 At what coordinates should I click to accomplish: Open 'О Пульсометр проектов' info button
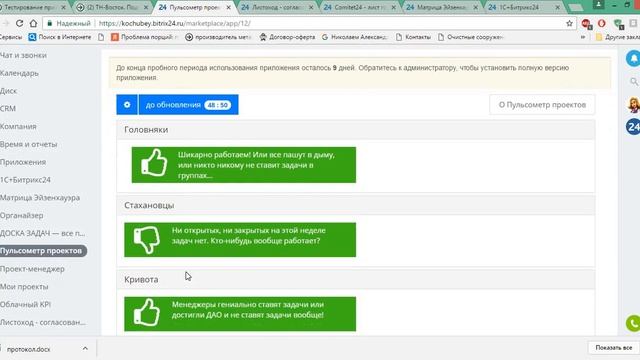[542, 105]
